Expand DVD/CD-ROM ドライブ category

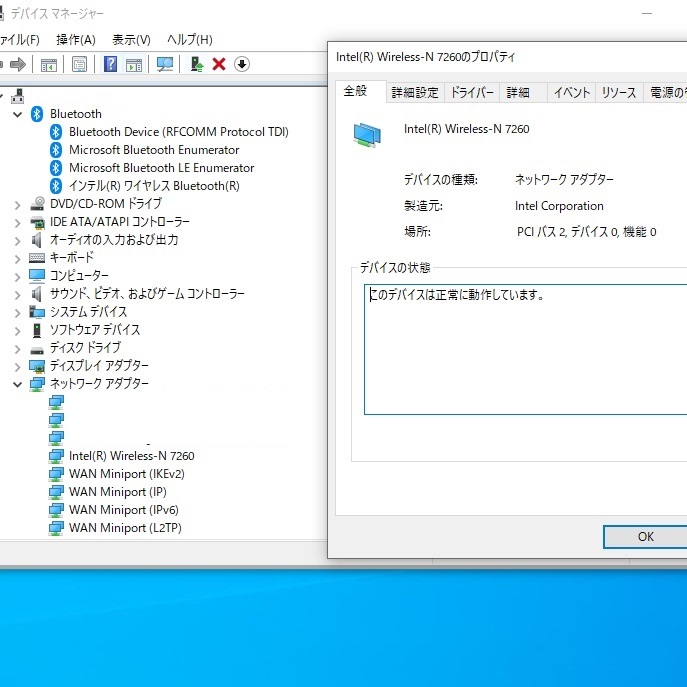pyautogui.click(x=18, y=205)
